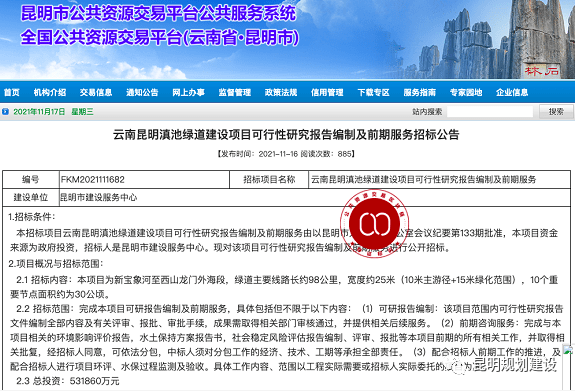Open the 下载专区 menu item

pyautogui.click(x=373, y=92)
